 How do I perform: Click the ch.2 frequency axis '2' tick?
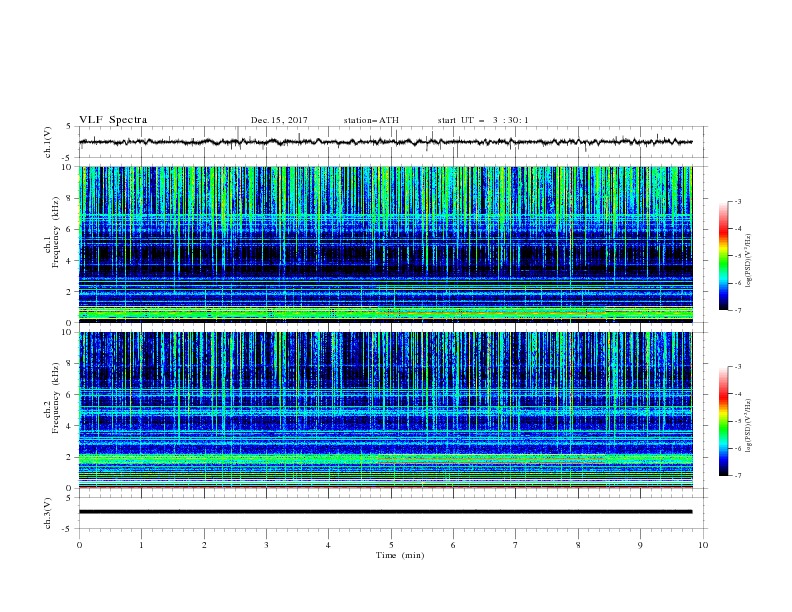point(71,457)
